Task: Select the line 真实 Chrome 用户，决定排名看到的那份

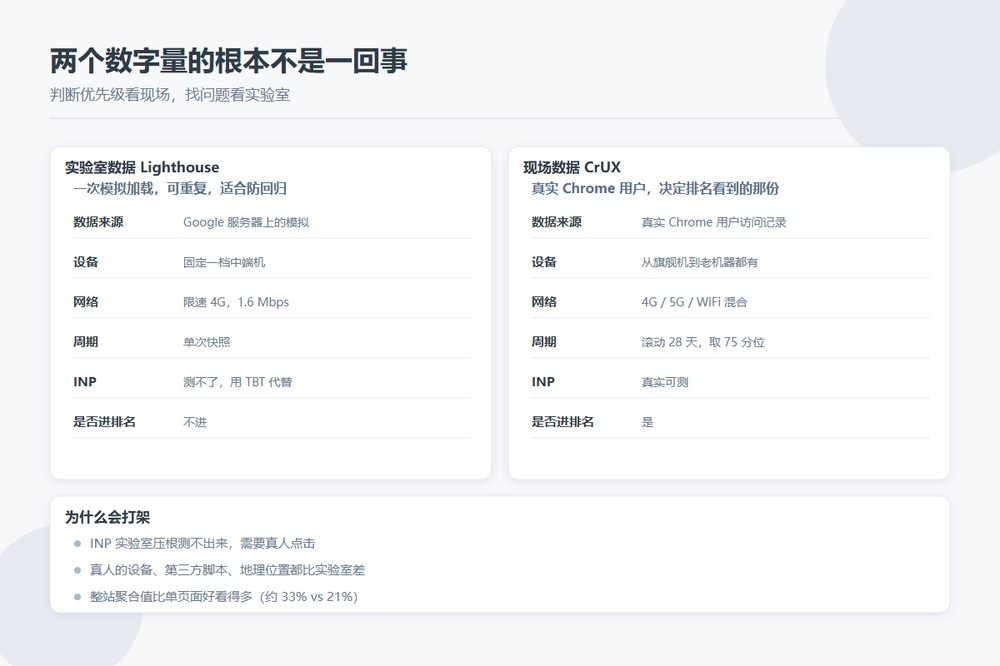Action: 655,188
